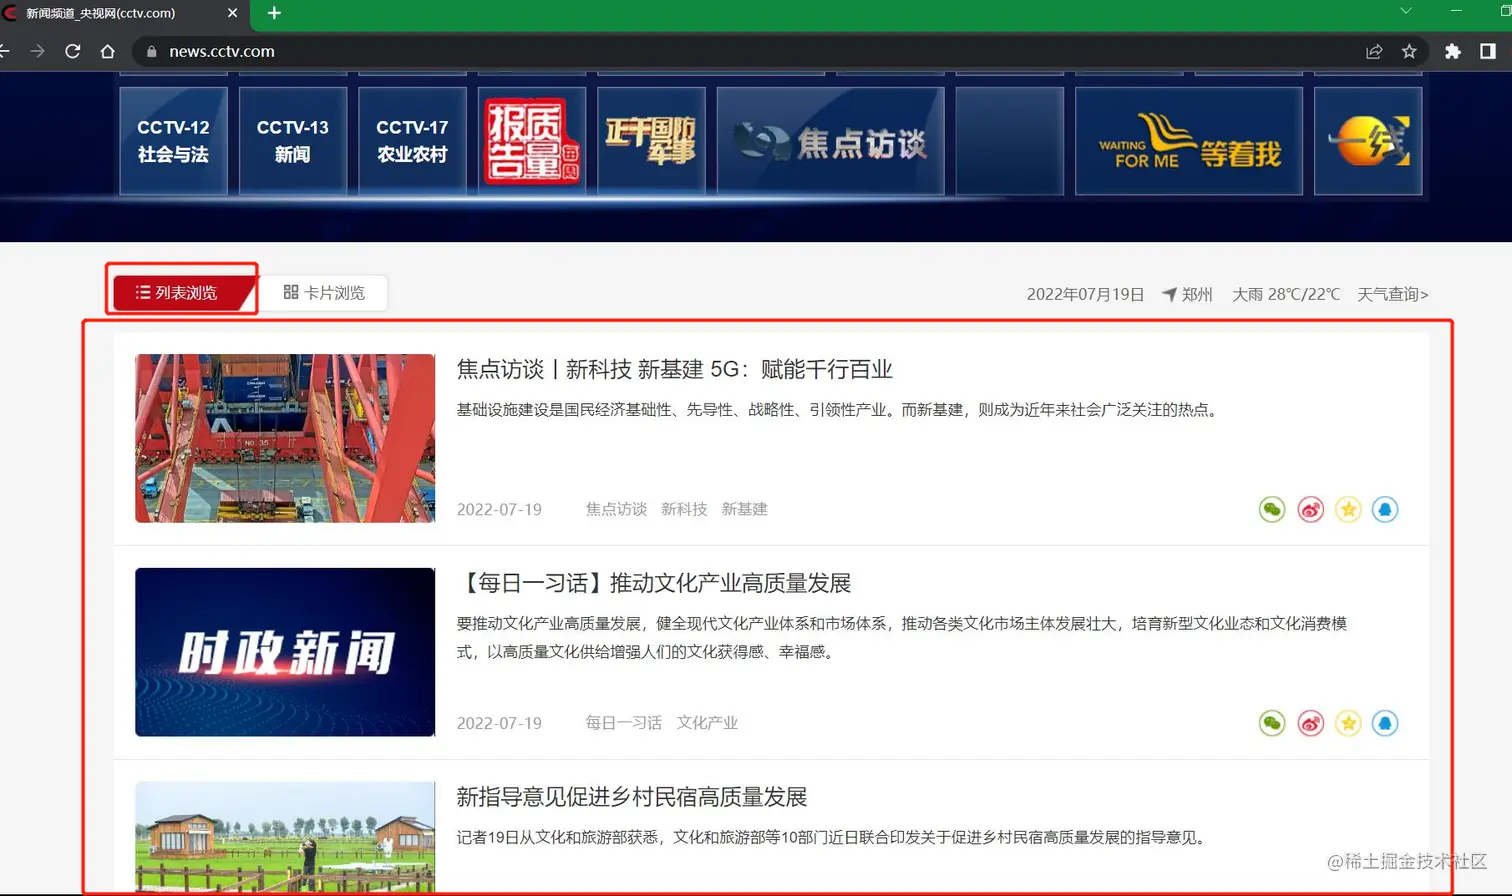The height and width of the screenshot is (896, 1512).
Task: Share the 每日一习话 article to WeChat
Action: (x=1272, y=723)
